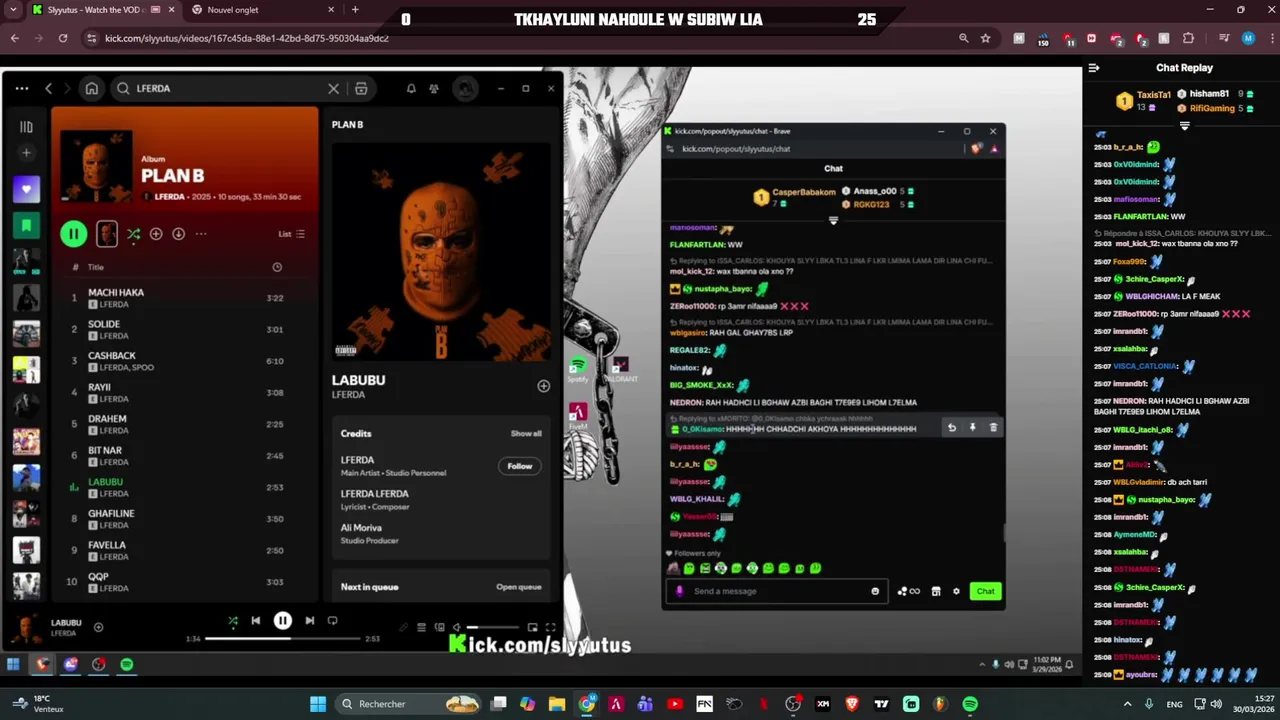Adjust the Spotify volume slider

pos(494,627)
